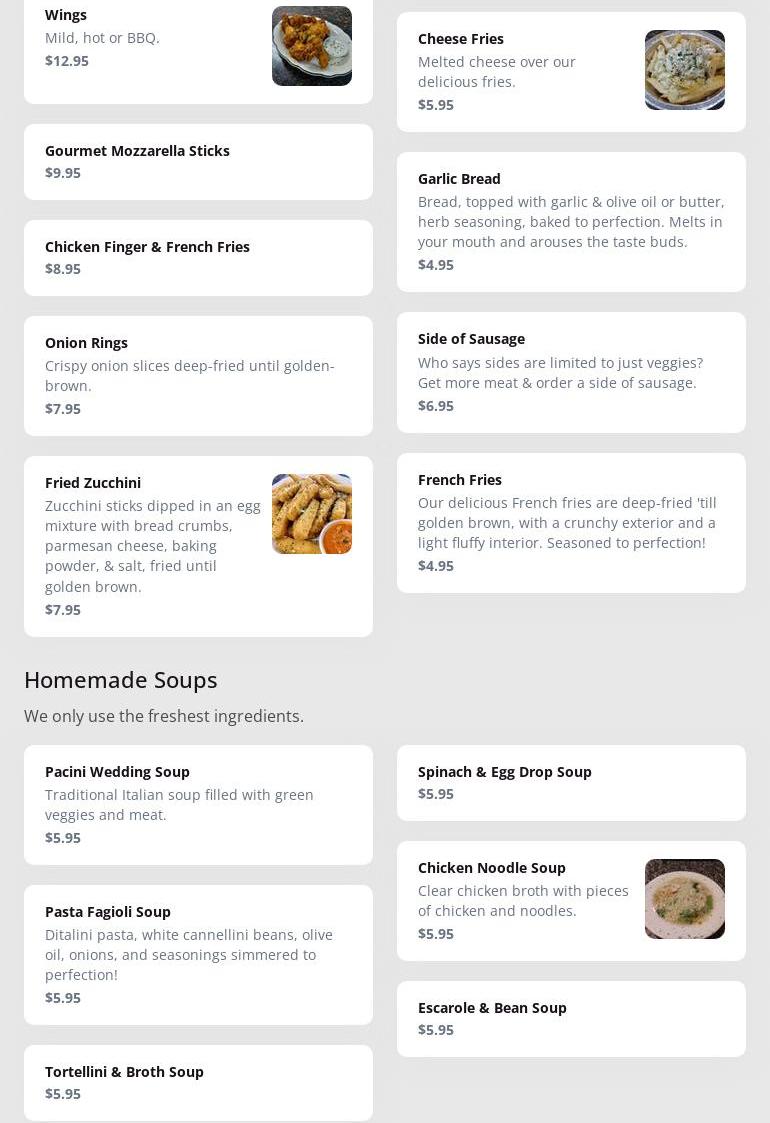Click the Fried Zucchini item name

[93, 483]
